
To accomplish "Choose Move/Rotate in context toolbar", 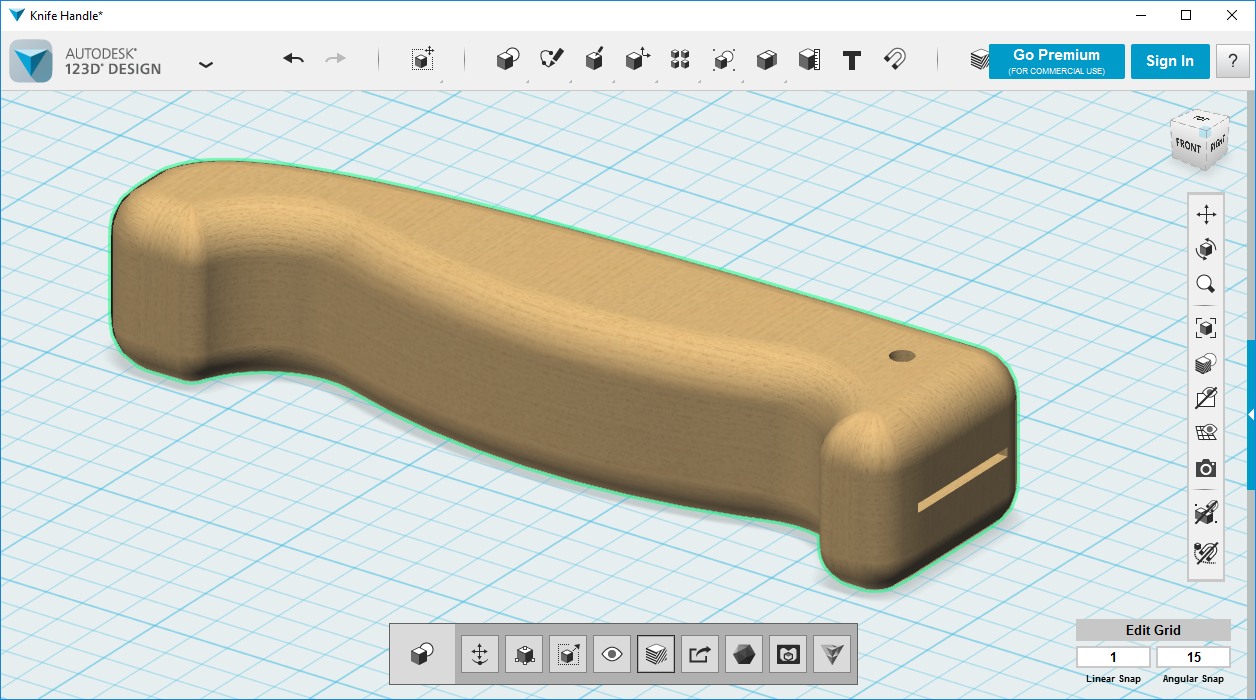I will pos(479,655).
